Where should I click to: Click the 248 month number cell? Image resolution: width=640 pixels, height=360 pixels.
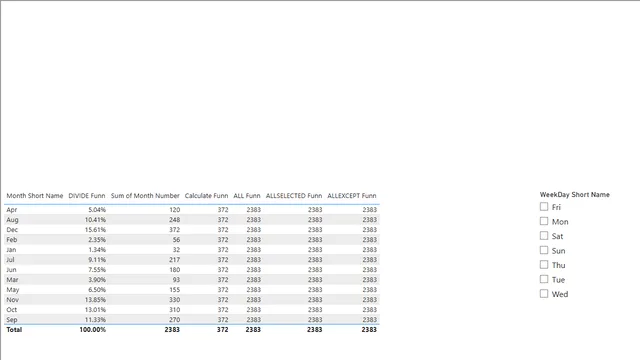pyautogui.click(x=174, y=220)
